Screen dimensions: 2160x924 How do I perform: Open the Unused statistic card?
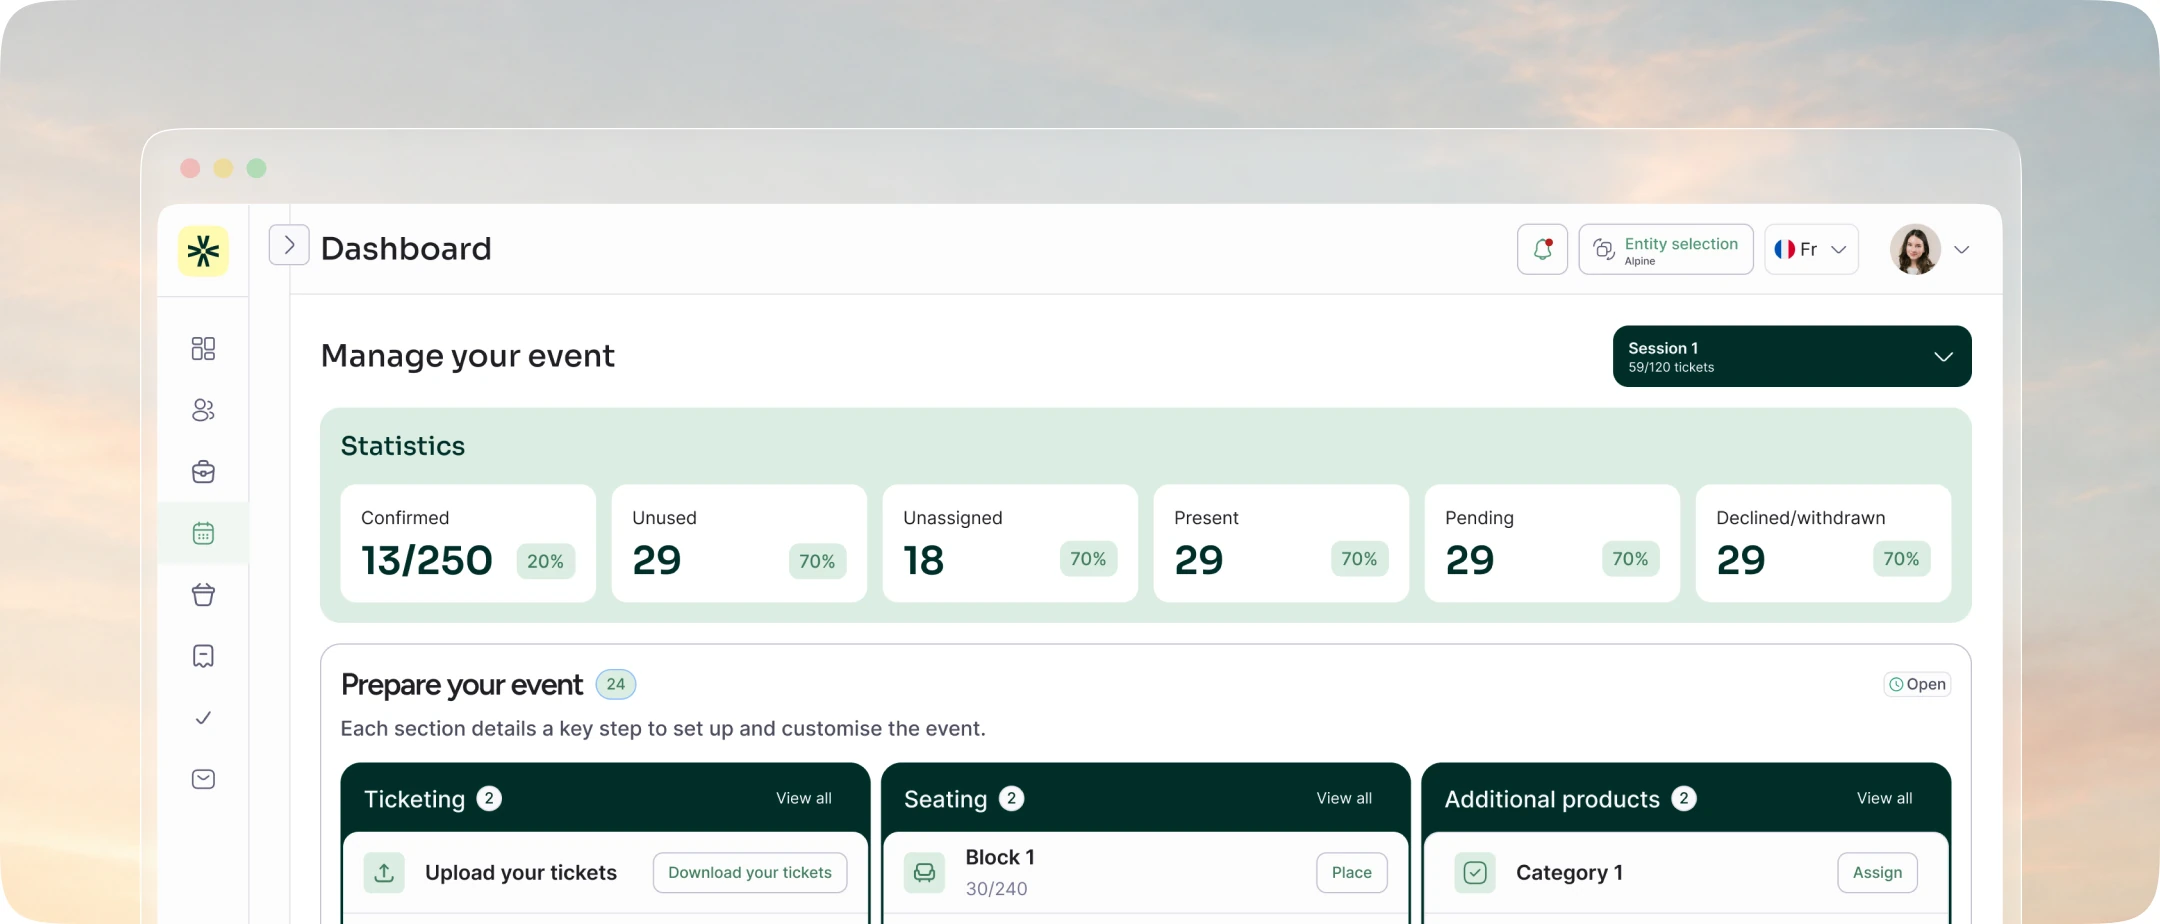(739, 543)
